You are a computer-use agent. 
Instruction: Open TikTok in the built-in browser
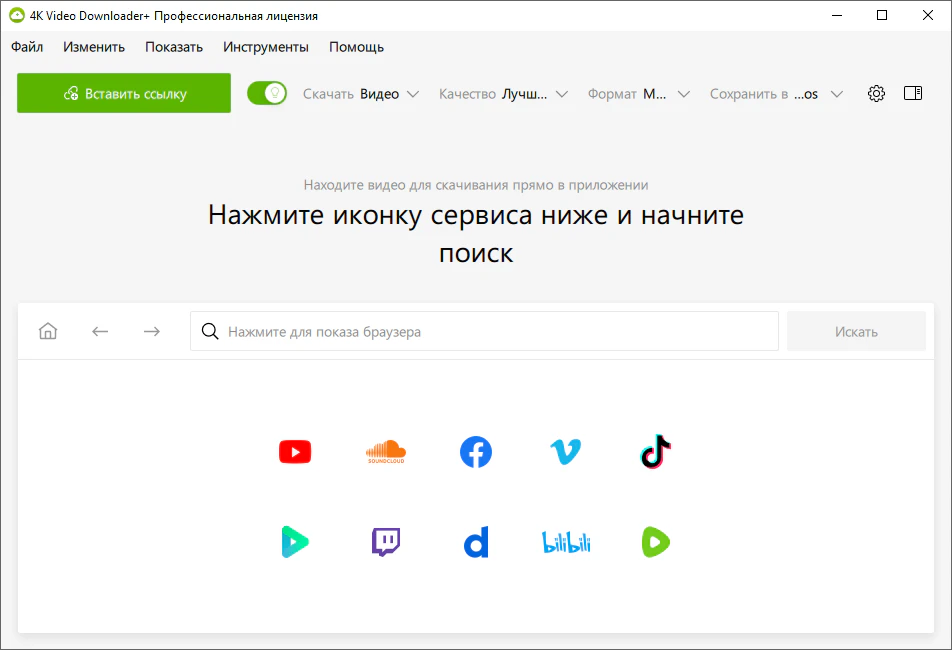[x=656, y=451]
